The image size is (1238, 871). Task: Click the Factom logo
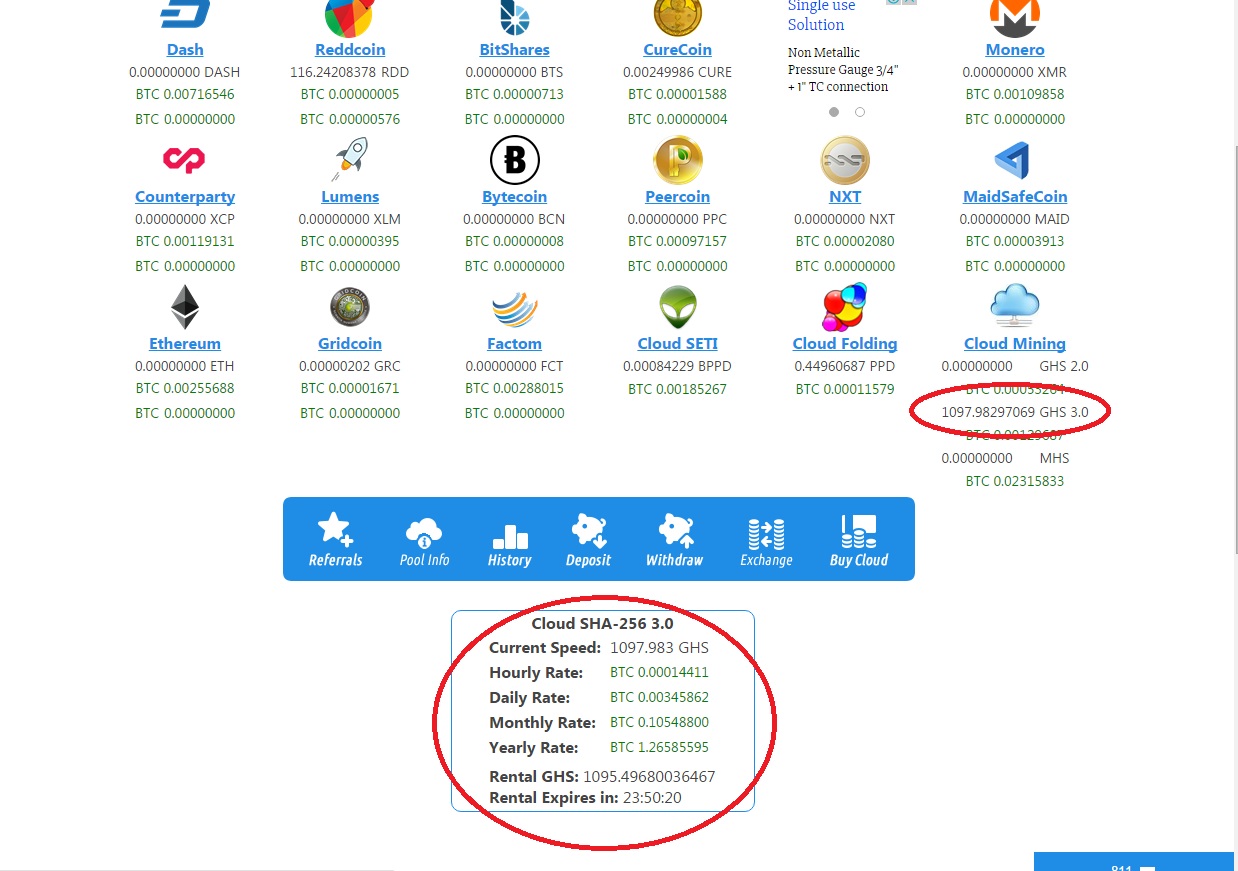pos(514,309)
